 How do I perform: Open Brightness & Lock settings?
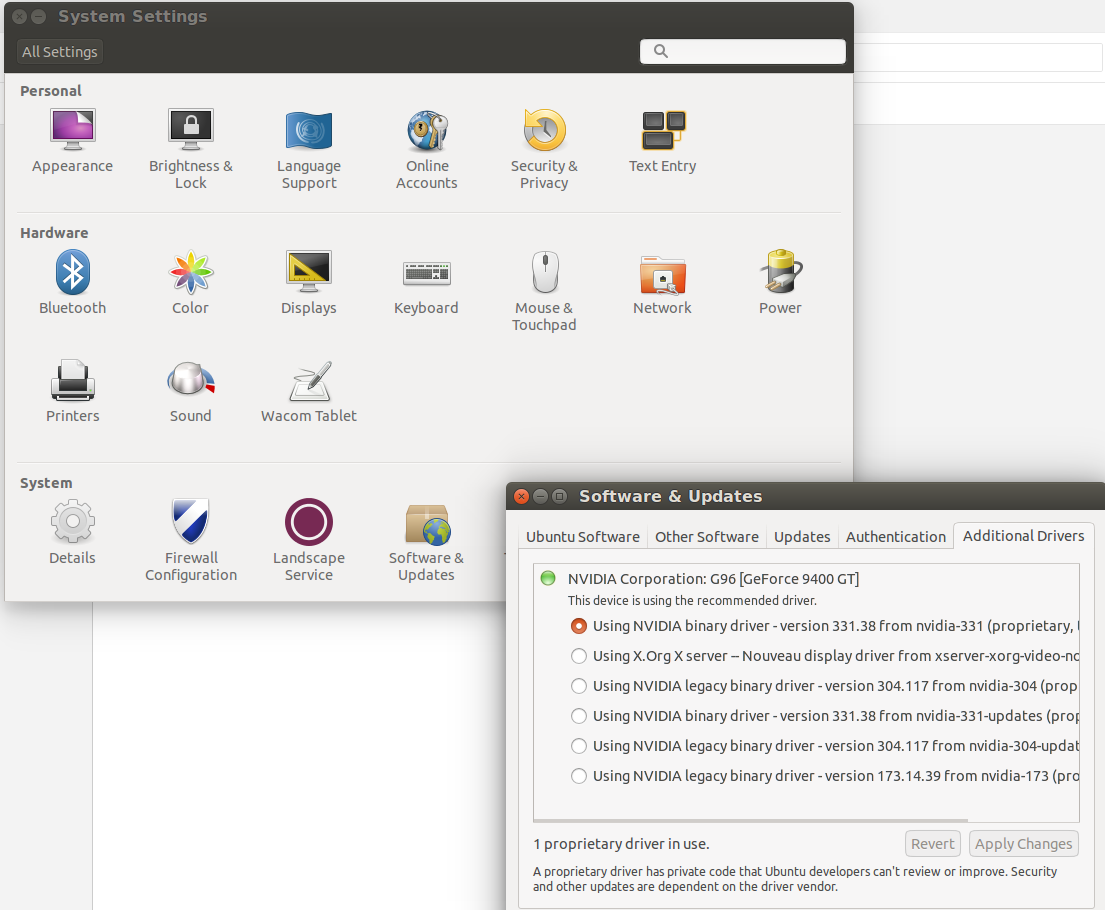coord(190,149)
